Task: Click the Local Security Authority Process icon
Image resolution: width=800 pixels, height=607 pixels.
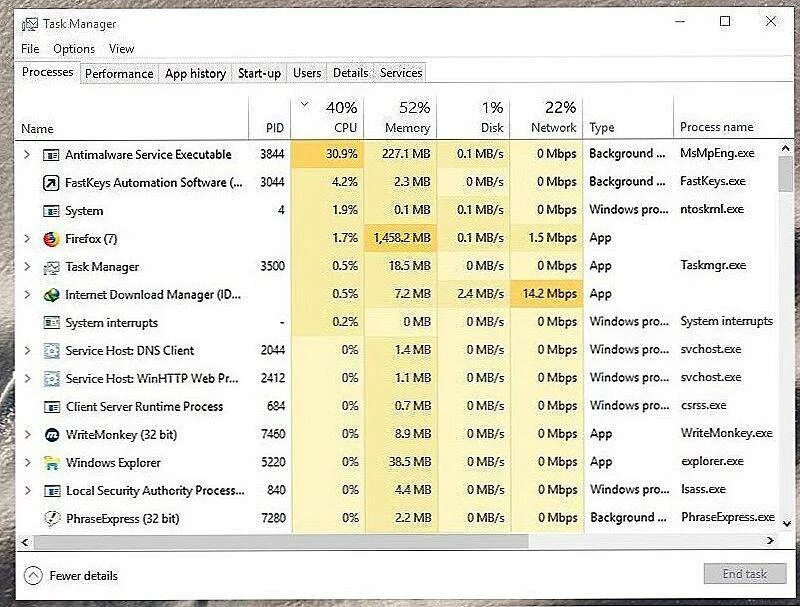Action: pos(52,491)
